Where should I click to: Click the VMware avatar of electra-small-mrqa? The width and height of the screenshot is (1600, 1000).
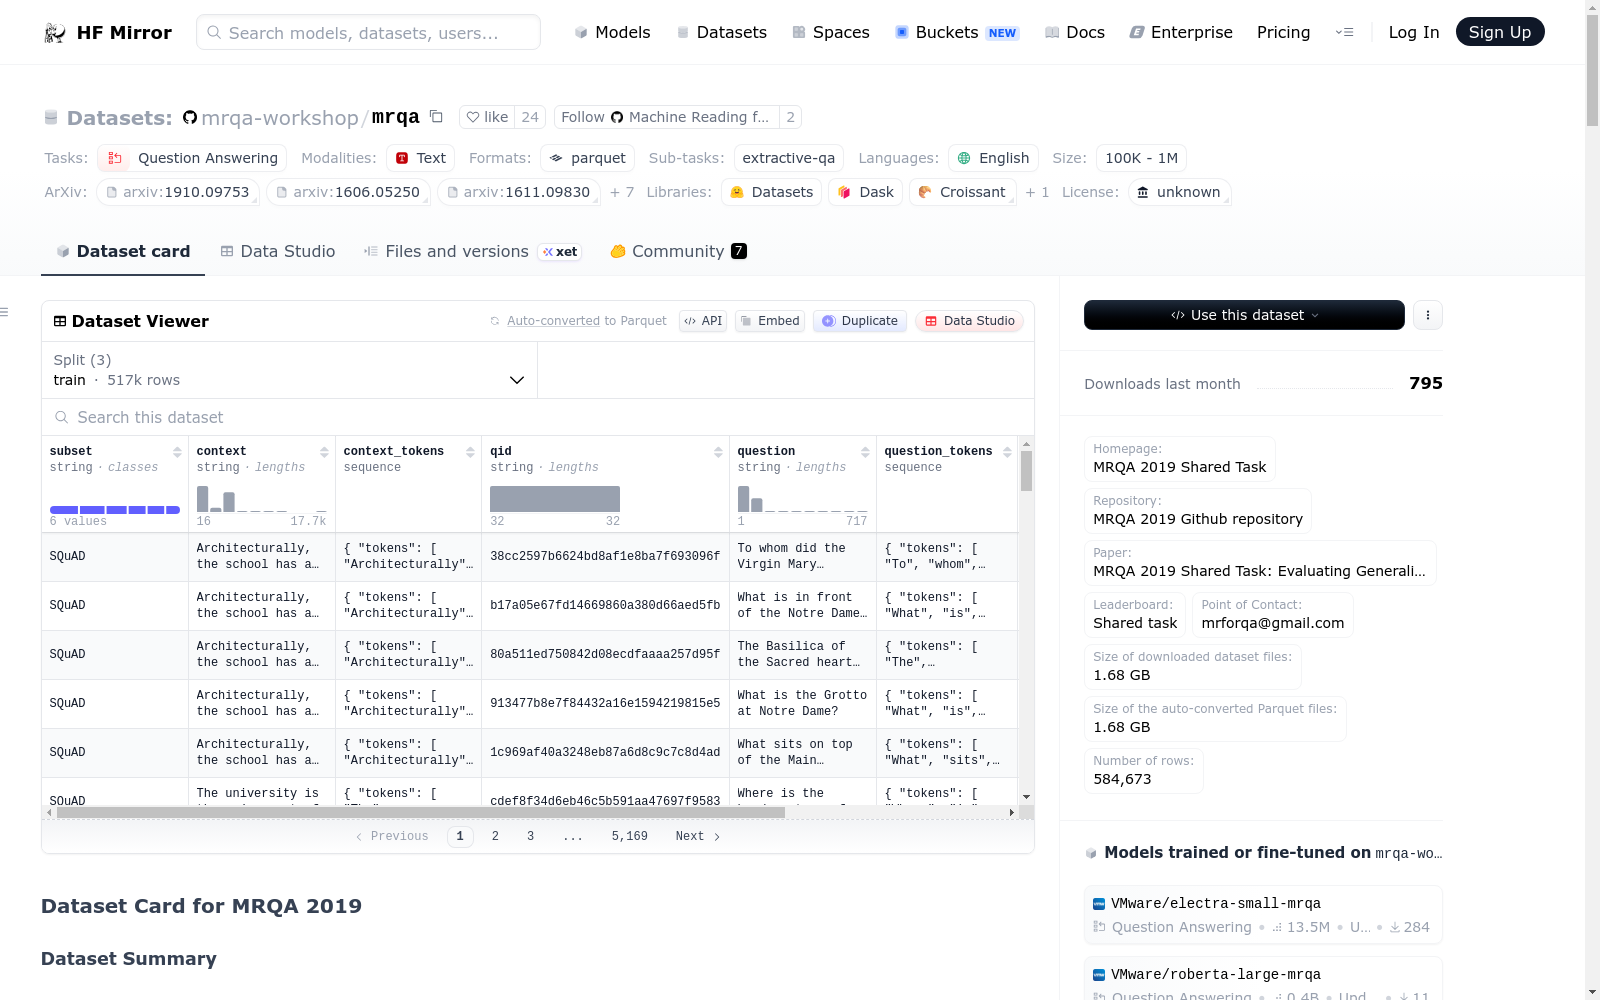point(1099,904)
